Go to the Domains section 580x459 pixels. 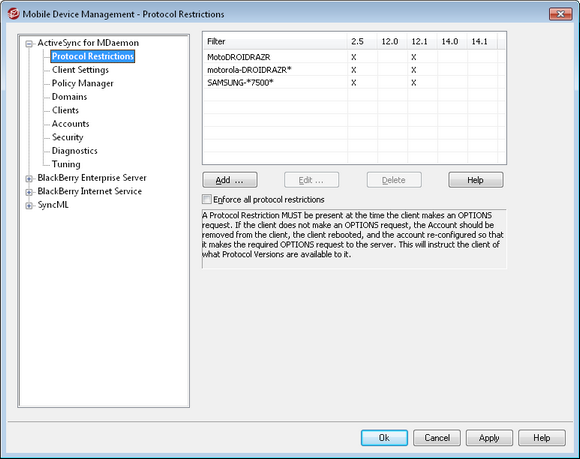[70, 97]
